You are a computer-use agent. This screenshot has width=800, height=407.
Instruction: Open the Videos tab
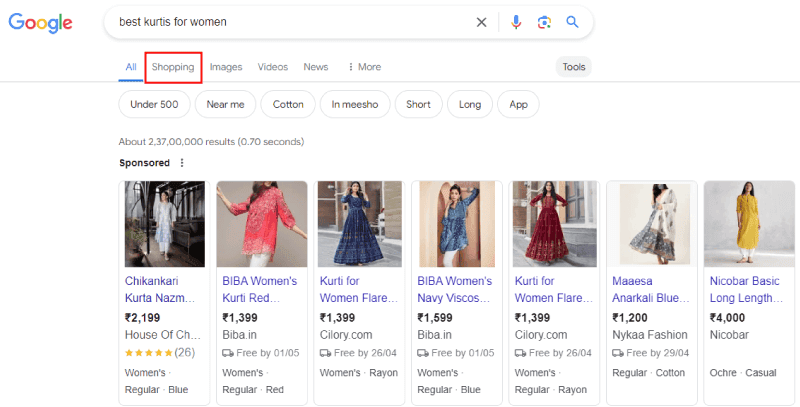(272, 67)
